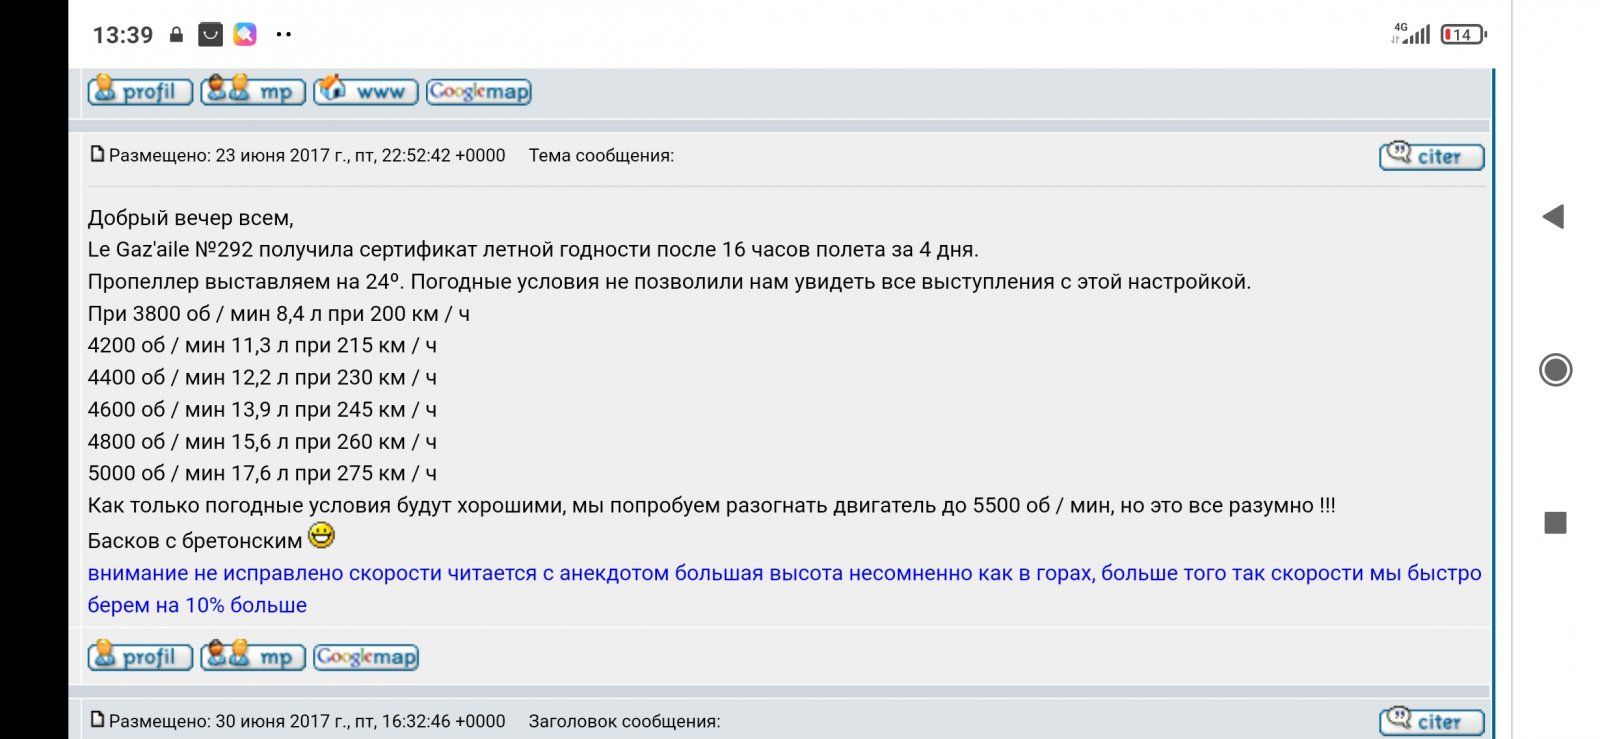Image resolution: width=1600 pixels, height=739 pixels.
Task: Tap the Android recent apps square button
Action: point(1555,522)
